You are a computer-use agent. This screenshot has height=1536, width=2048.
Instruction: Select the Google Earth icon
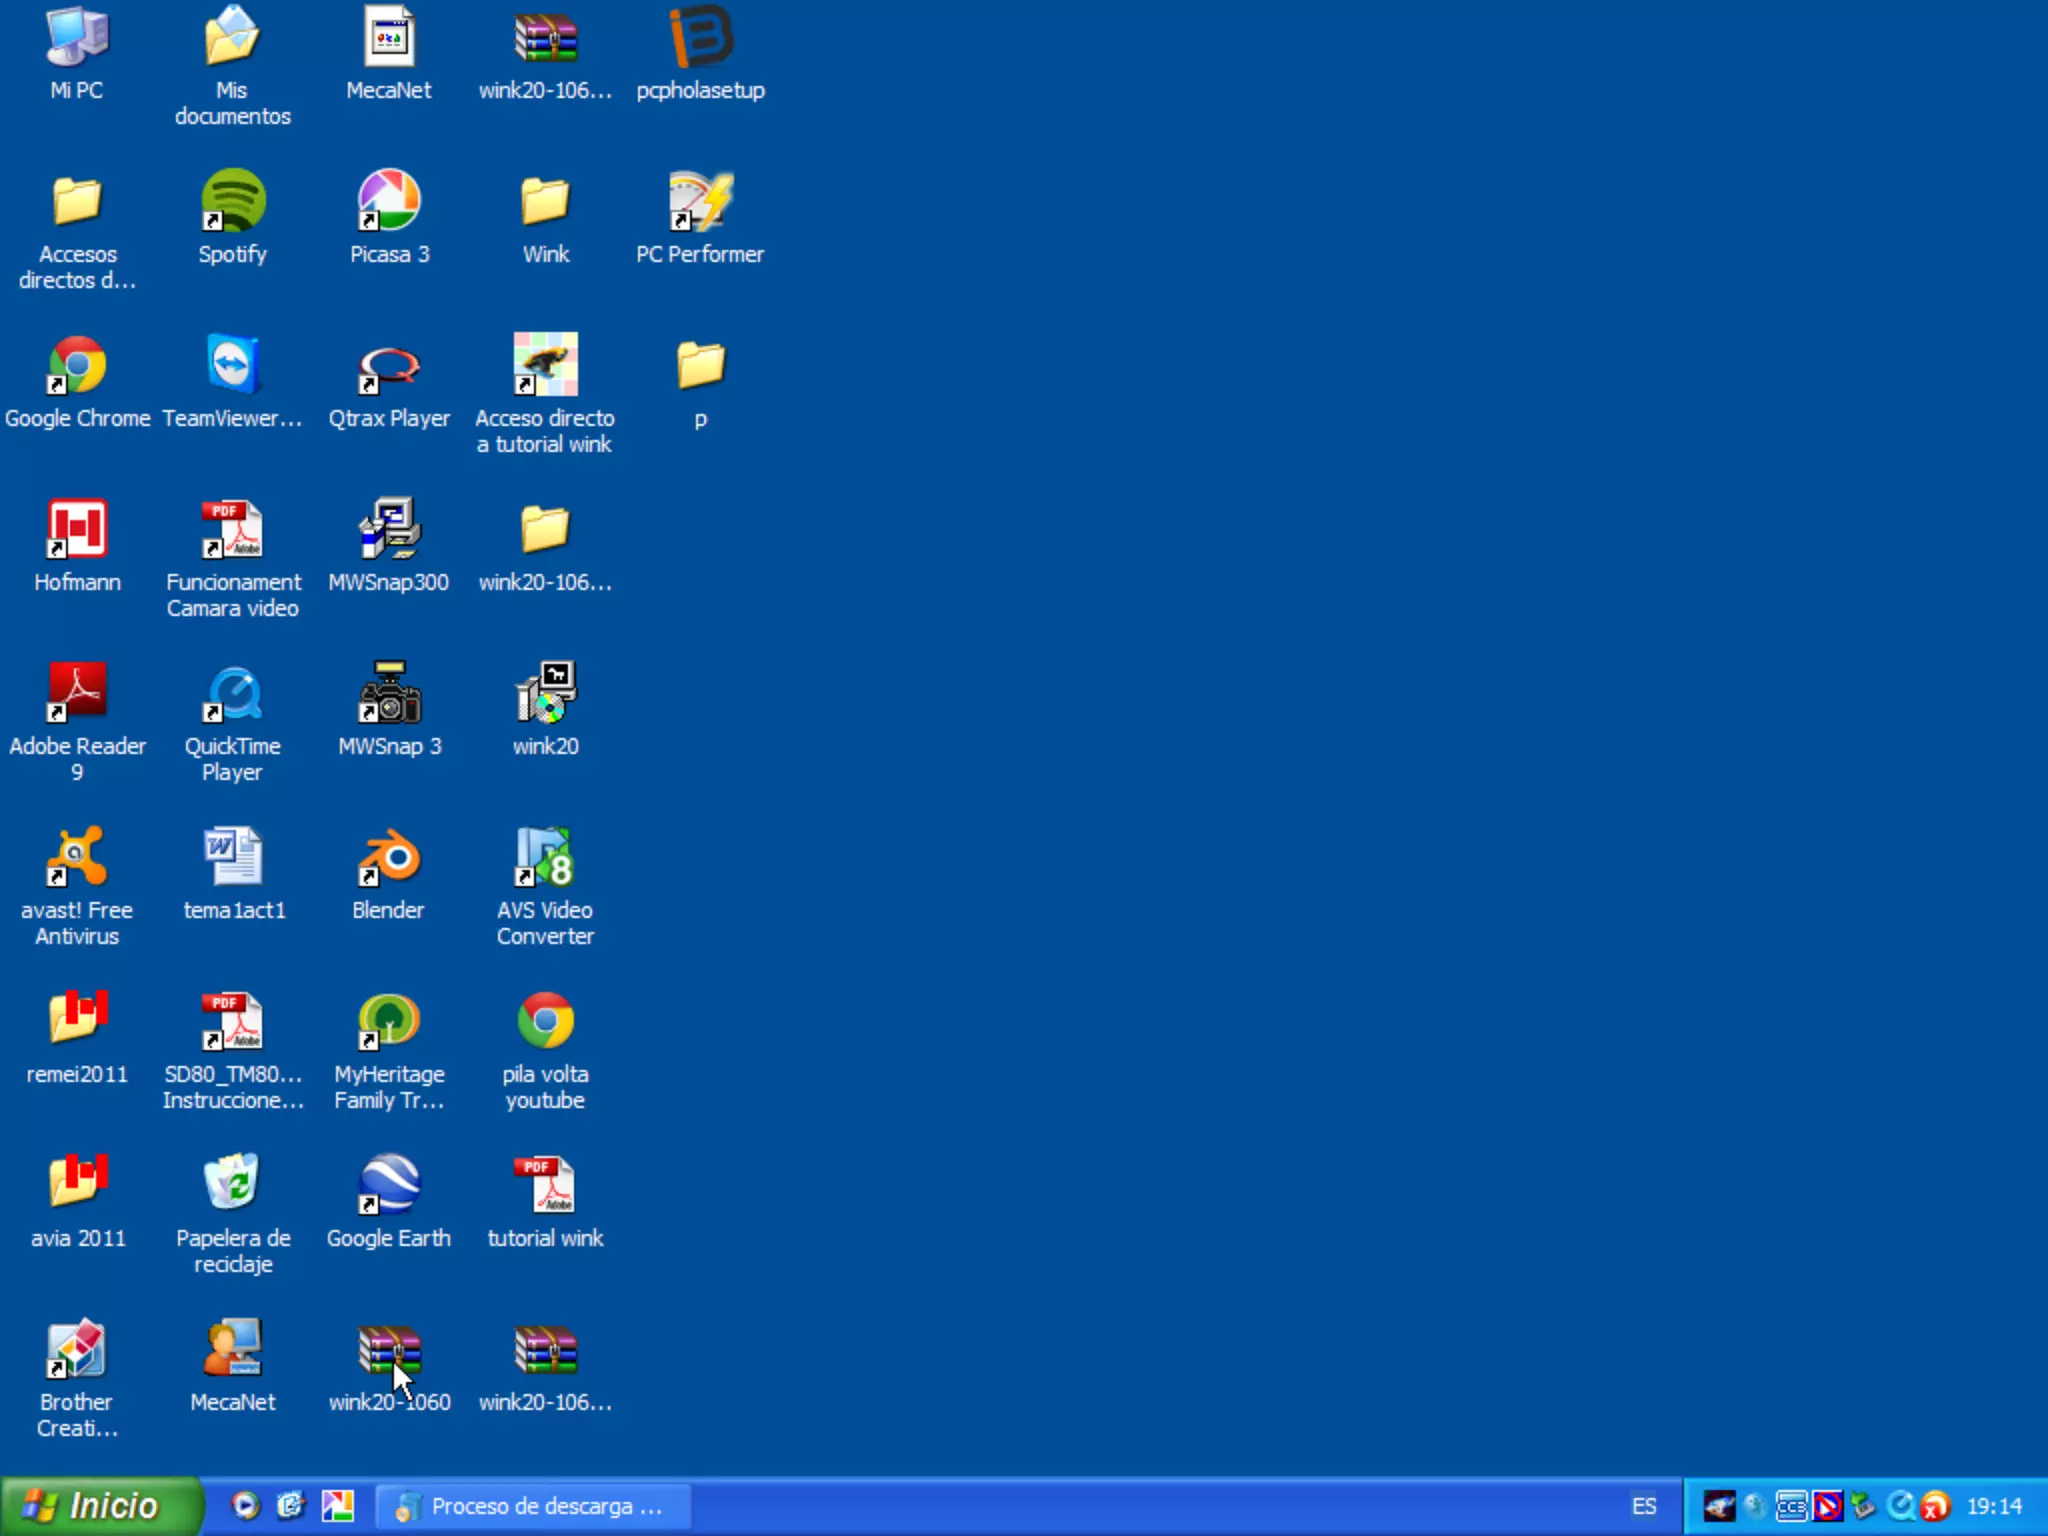click(x=389, y=1185)
